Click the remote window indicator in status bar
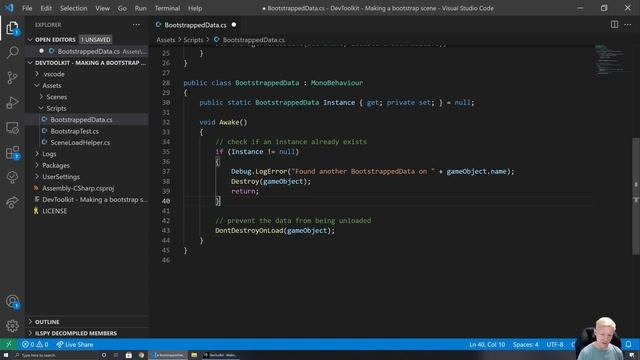This screenshot has width=640, height=360. click(x=9, y=344)
